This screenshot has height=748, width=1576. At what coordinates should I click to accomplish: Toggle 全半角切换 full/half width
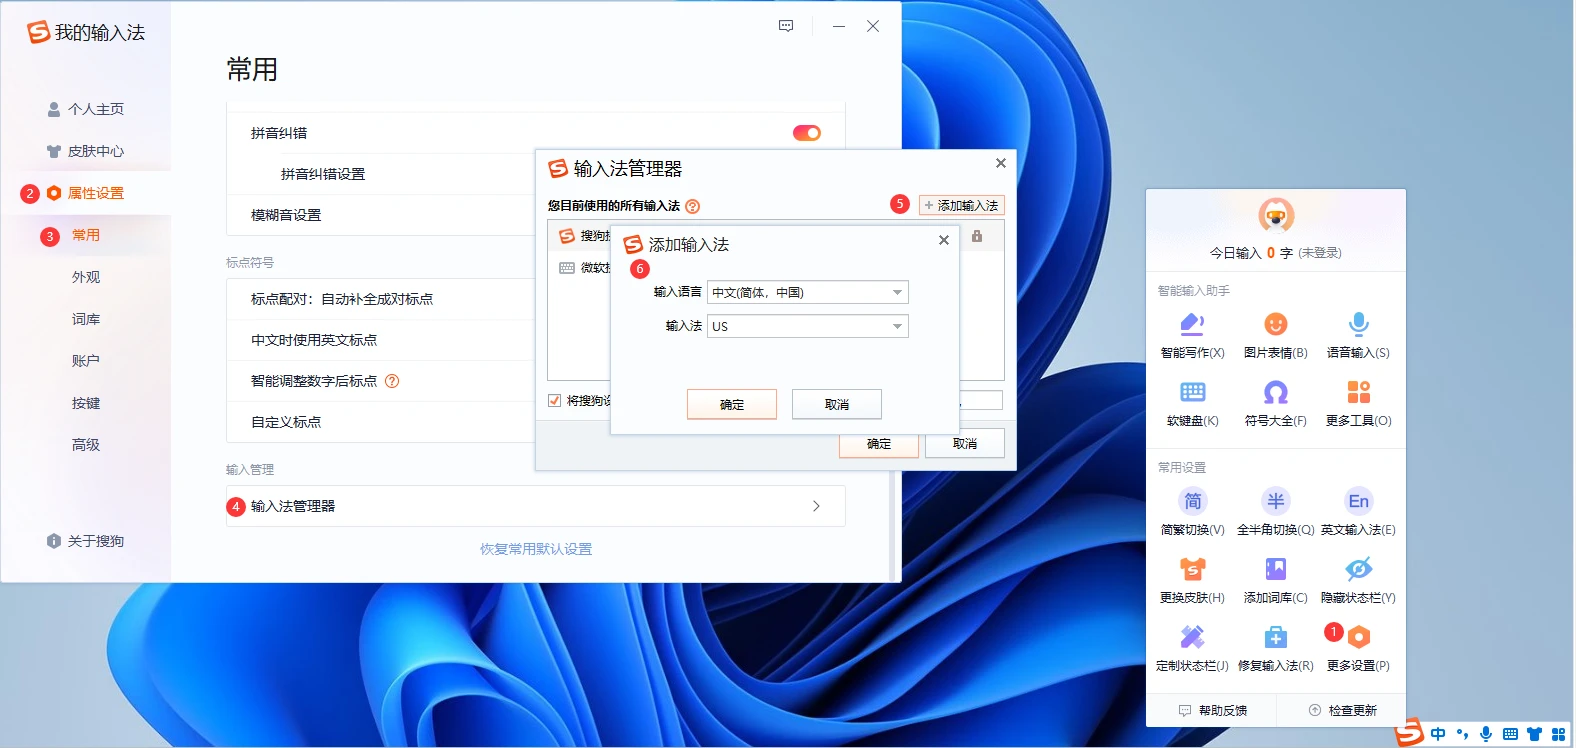pos(1275,512)
